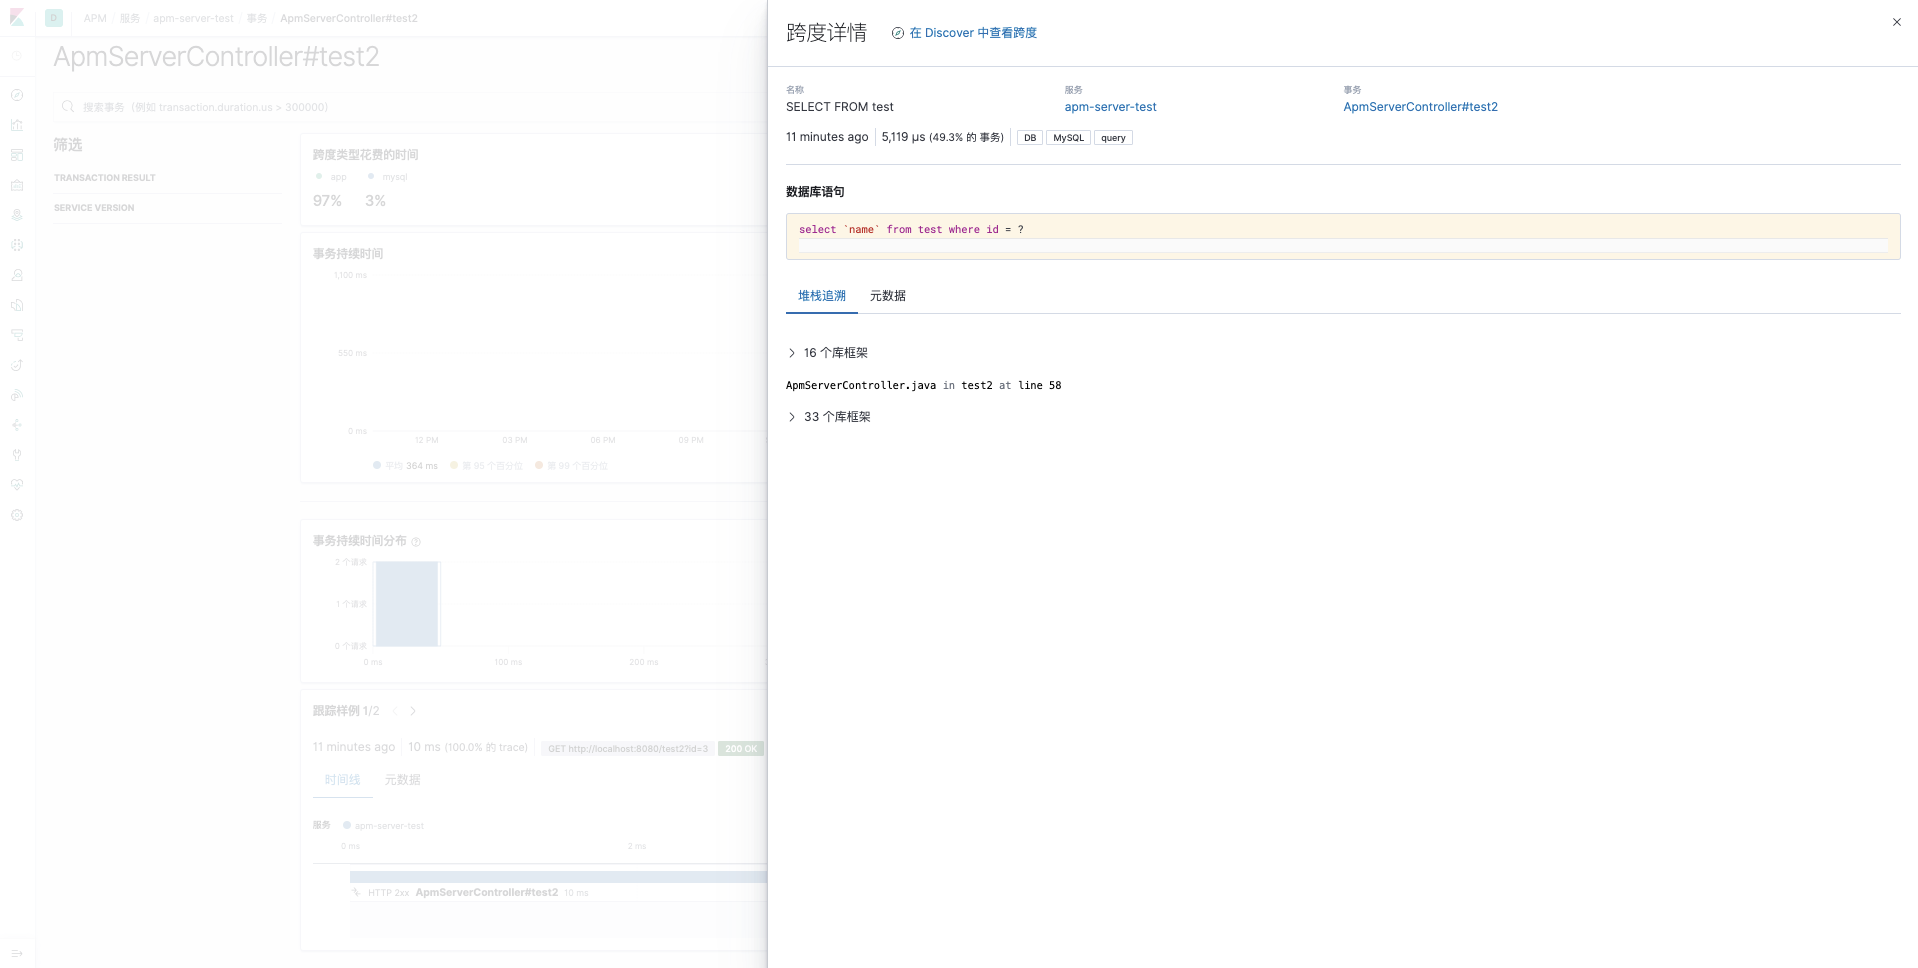Open Dev Tools via the wrench icon

pos(17,455)
